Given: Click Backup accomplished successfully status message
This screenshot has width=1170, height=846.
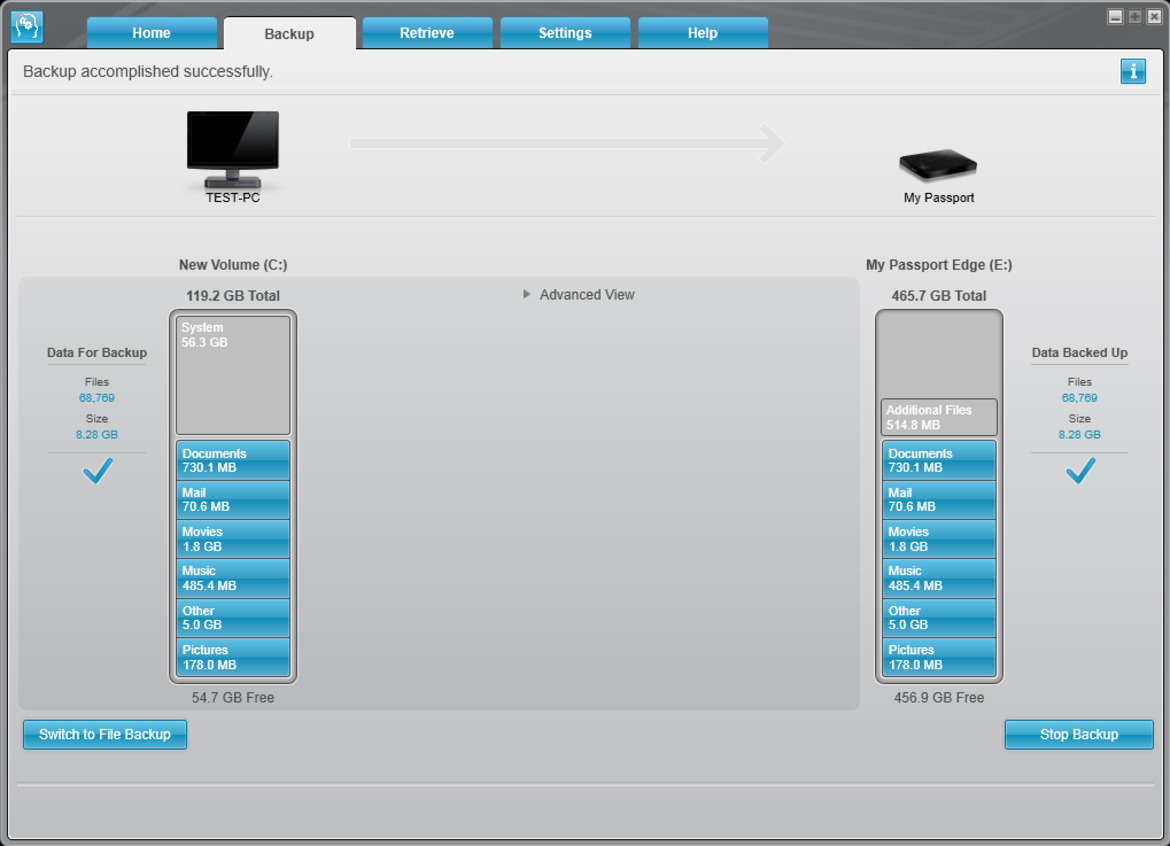Looking at the screenshot, I should tap(148, 72).
